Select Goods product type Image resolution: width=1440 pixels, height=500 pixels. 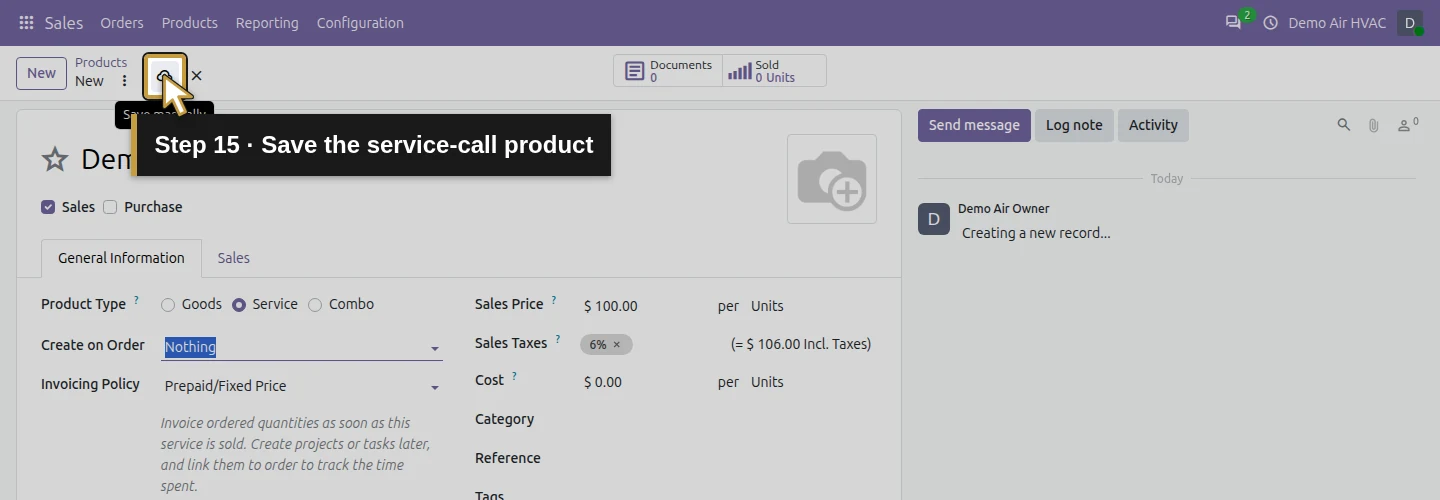(x=168, y=305)
